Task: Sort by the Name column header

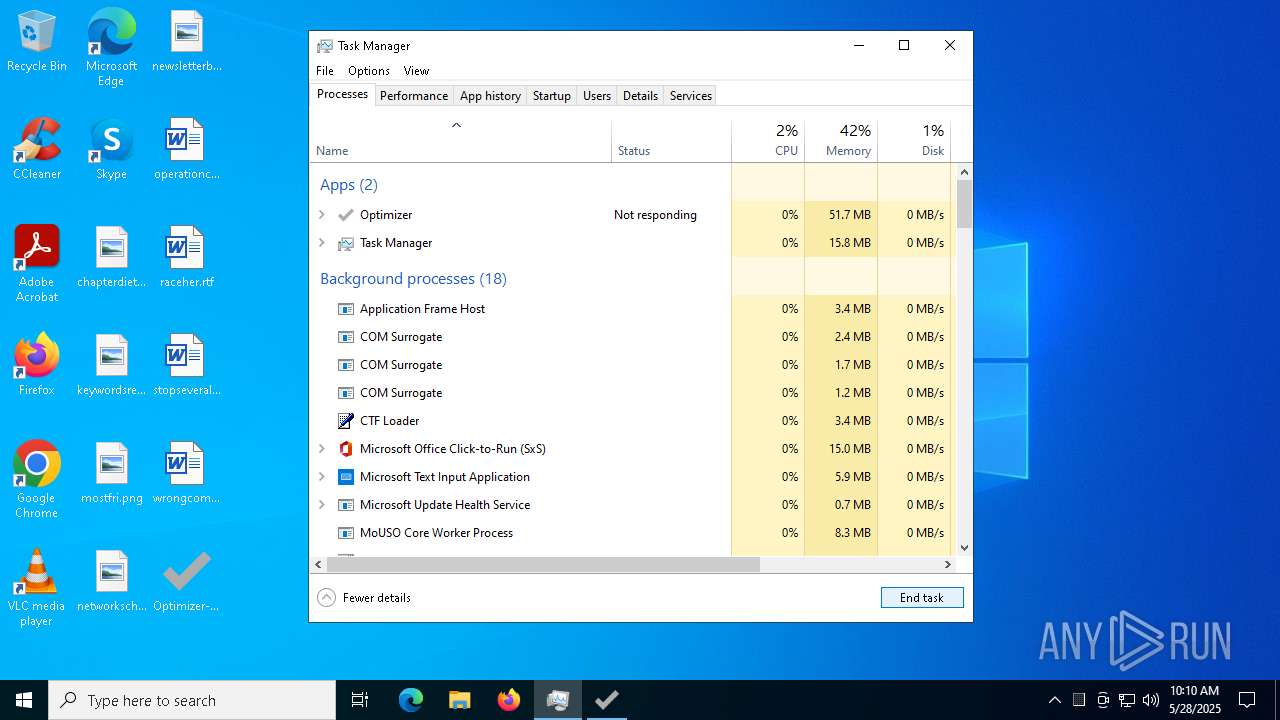Action: 460,141
